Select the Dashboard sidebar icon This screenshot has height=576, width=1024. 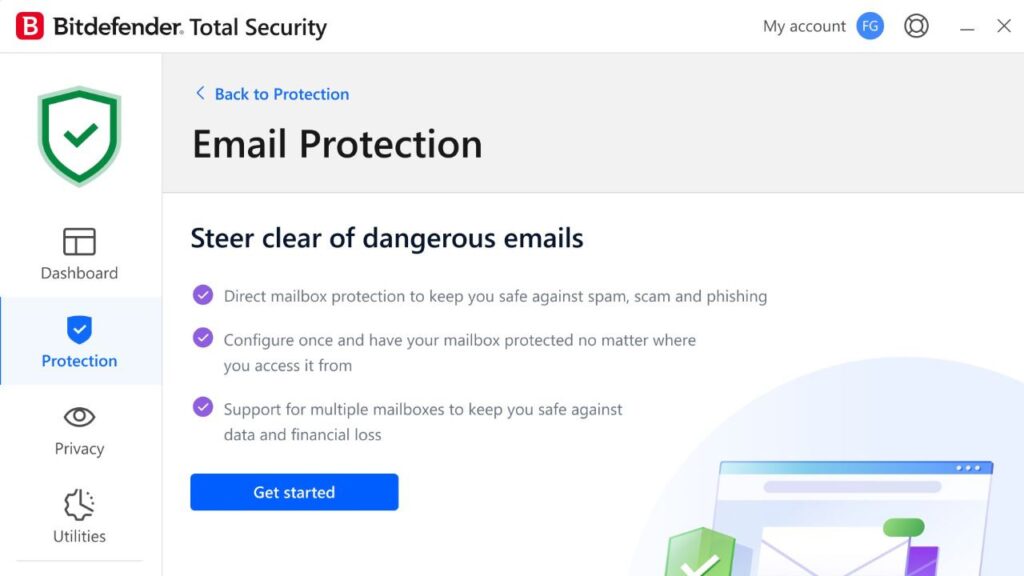[78, 242]
